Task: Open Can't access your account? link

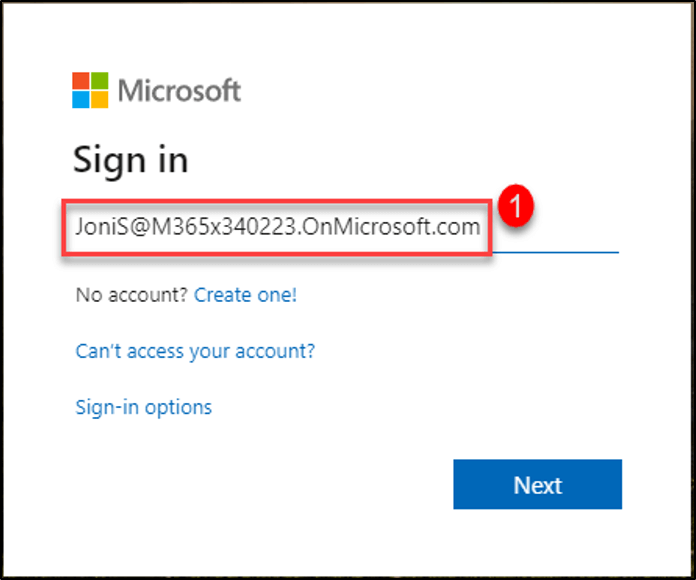Action: pos(195,351)
